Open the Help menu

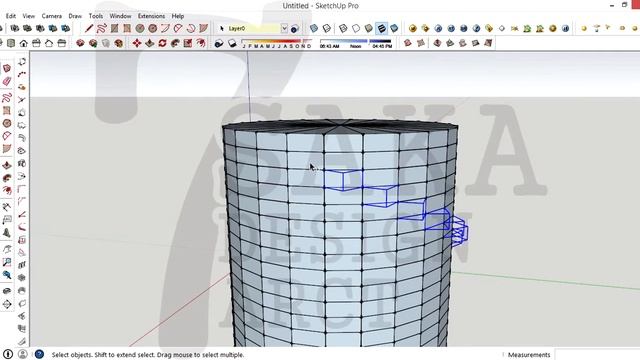[x=178, y=16]
